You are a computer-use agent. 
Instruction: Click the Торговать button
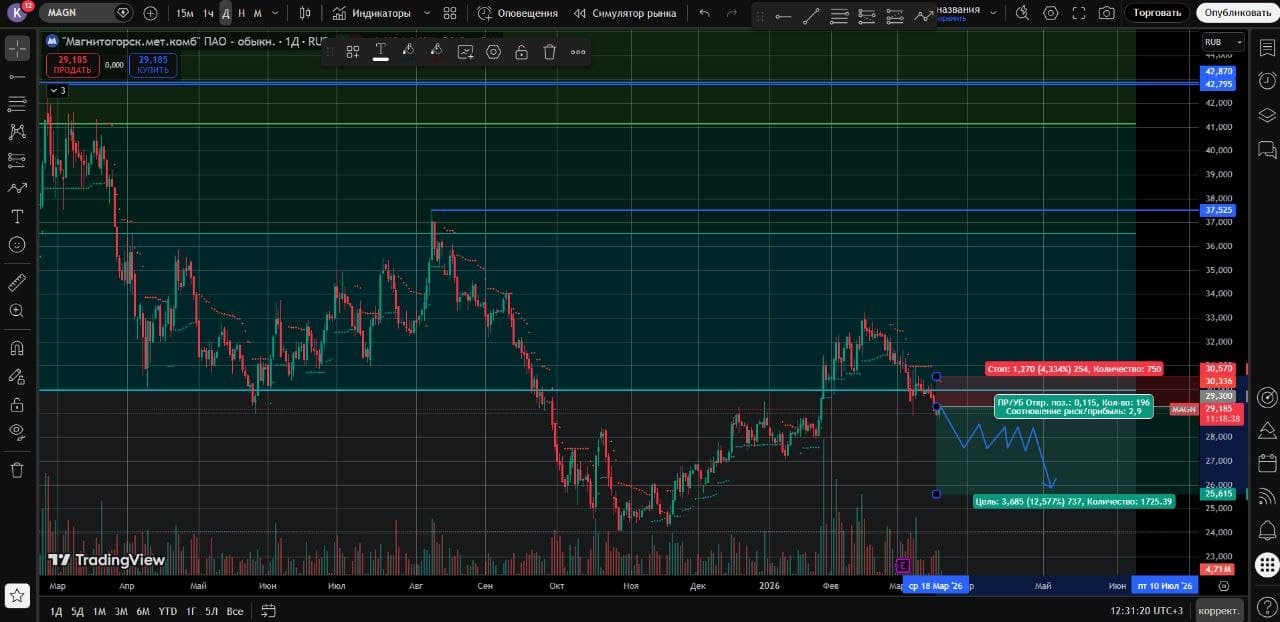coord(1157,13)
